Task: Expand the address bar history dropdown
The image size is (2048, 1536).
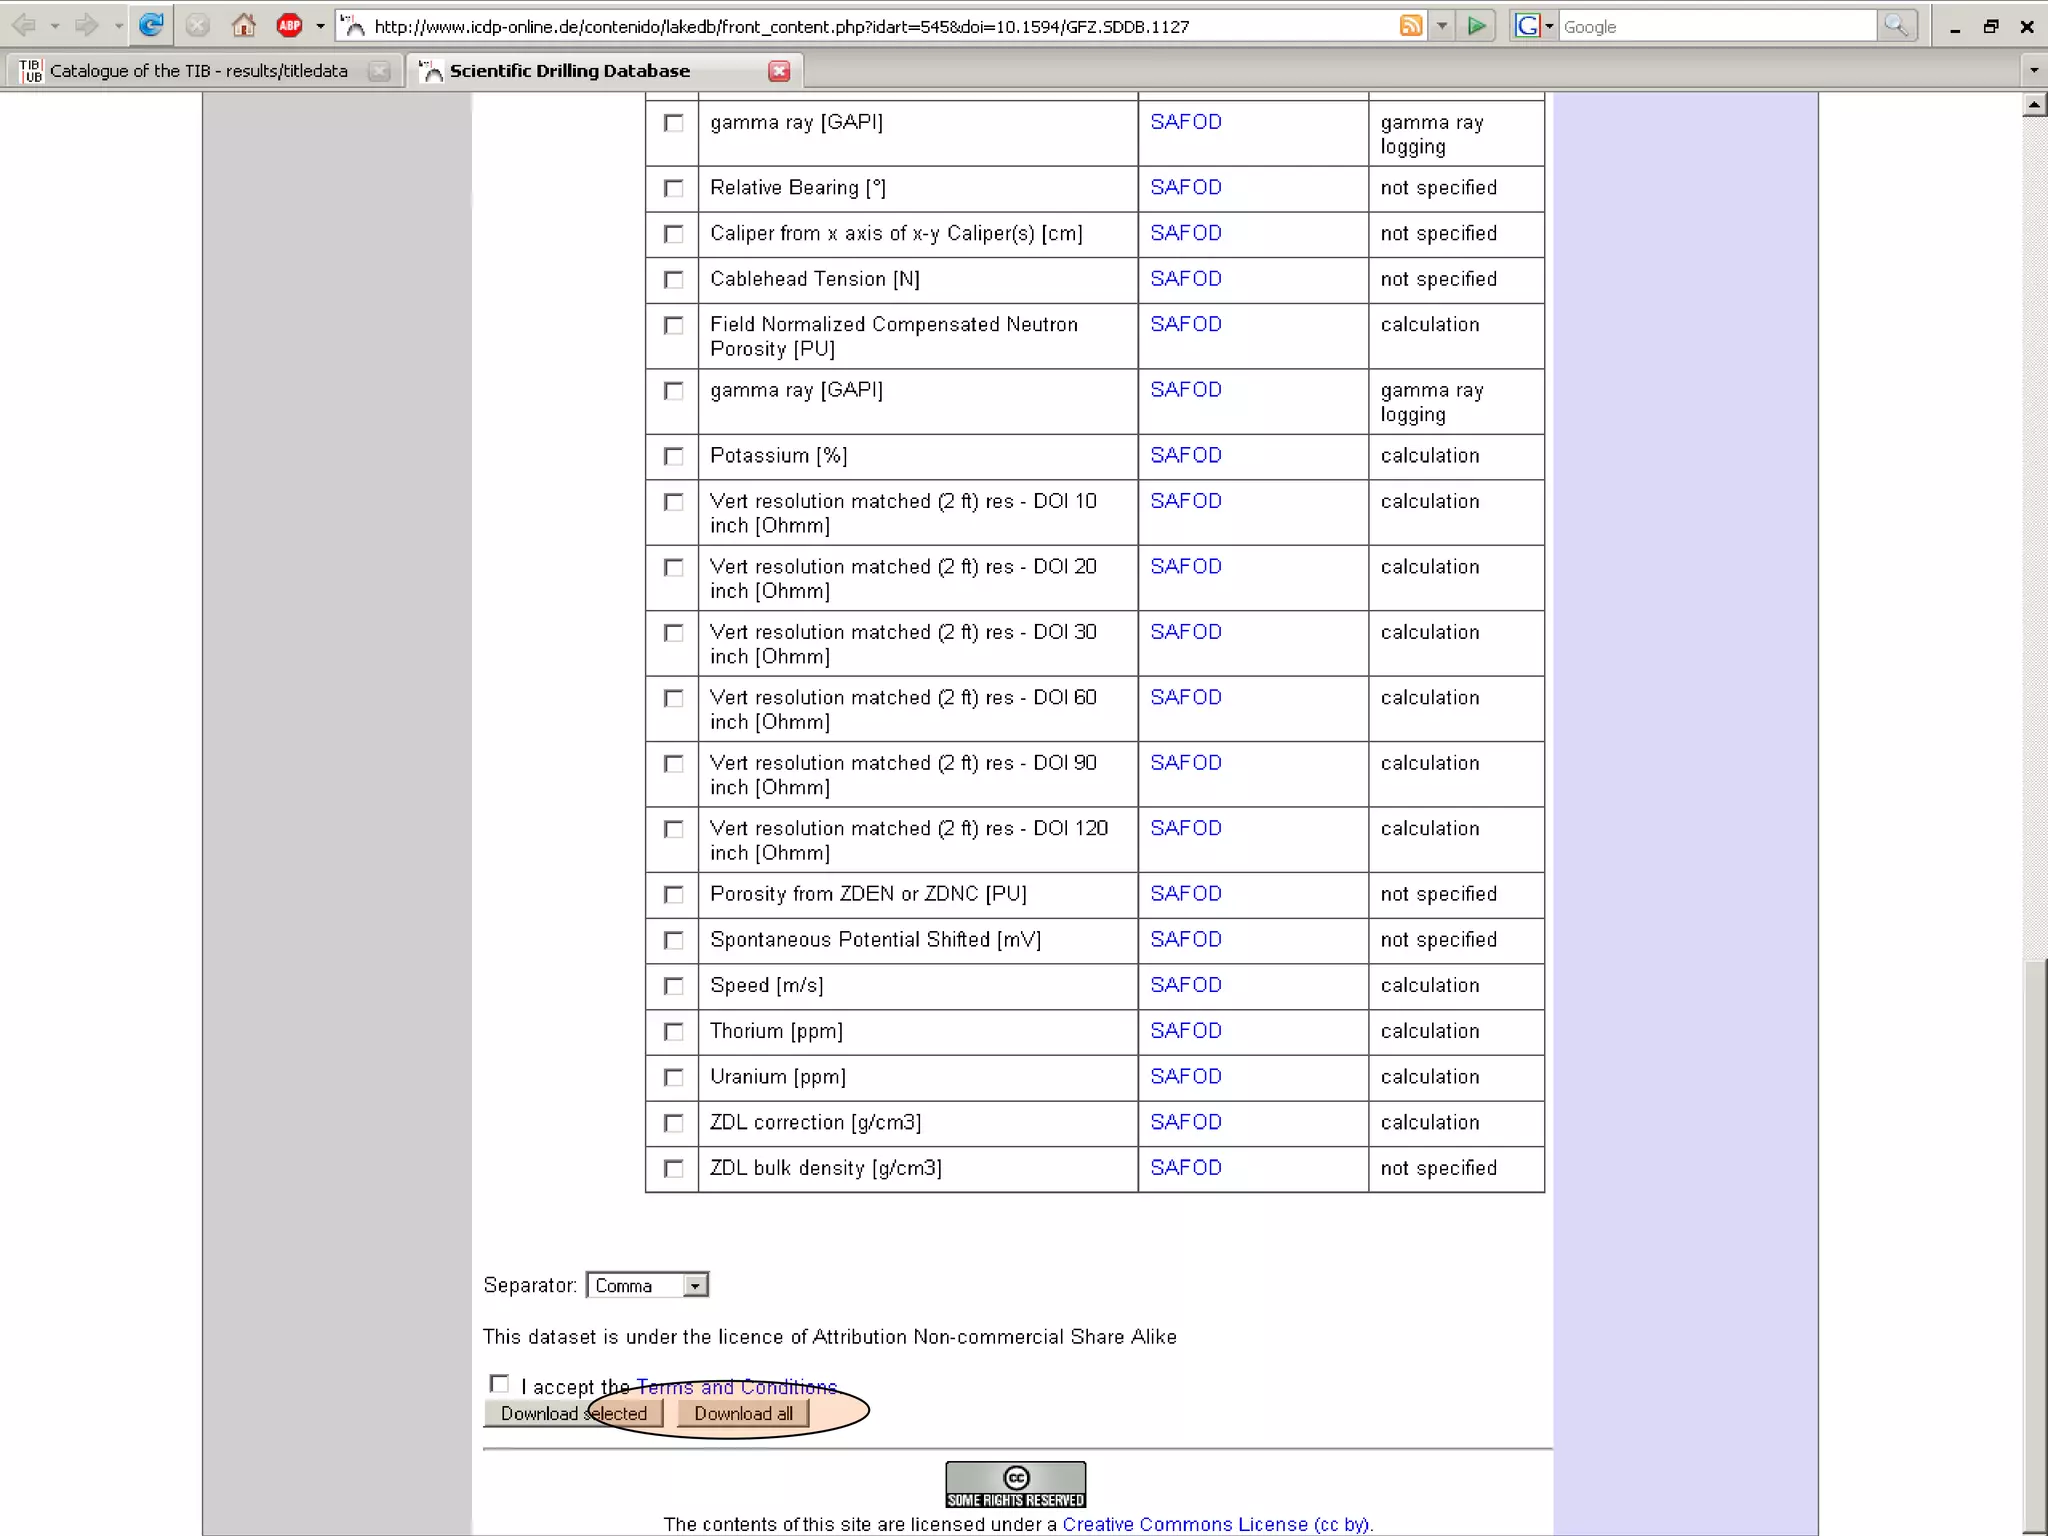Action: [1441, 27]
